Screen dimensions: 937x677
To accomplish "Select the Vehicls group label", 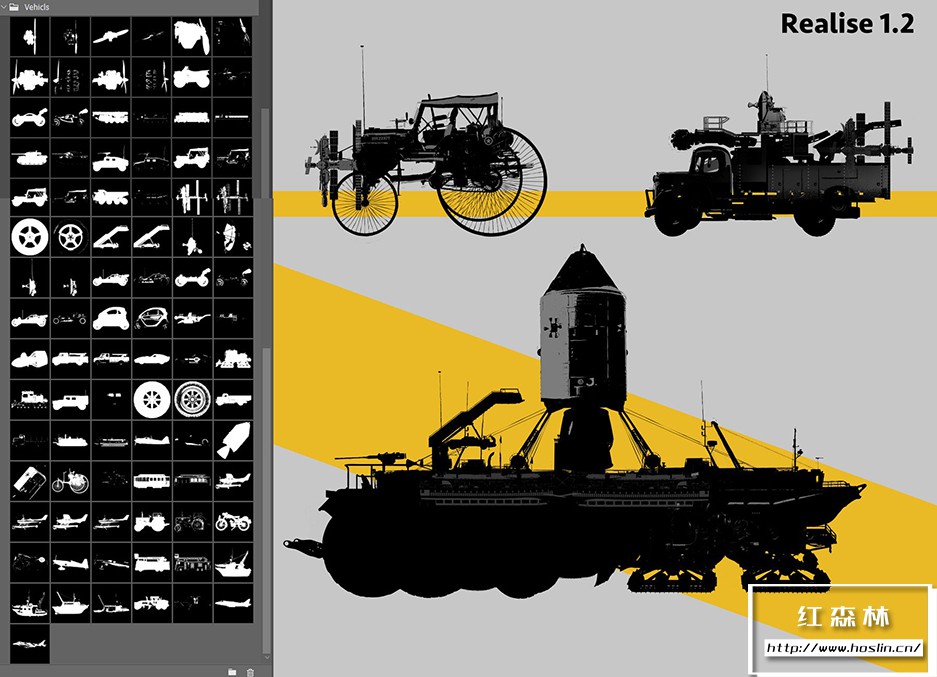I will point(37,7).
